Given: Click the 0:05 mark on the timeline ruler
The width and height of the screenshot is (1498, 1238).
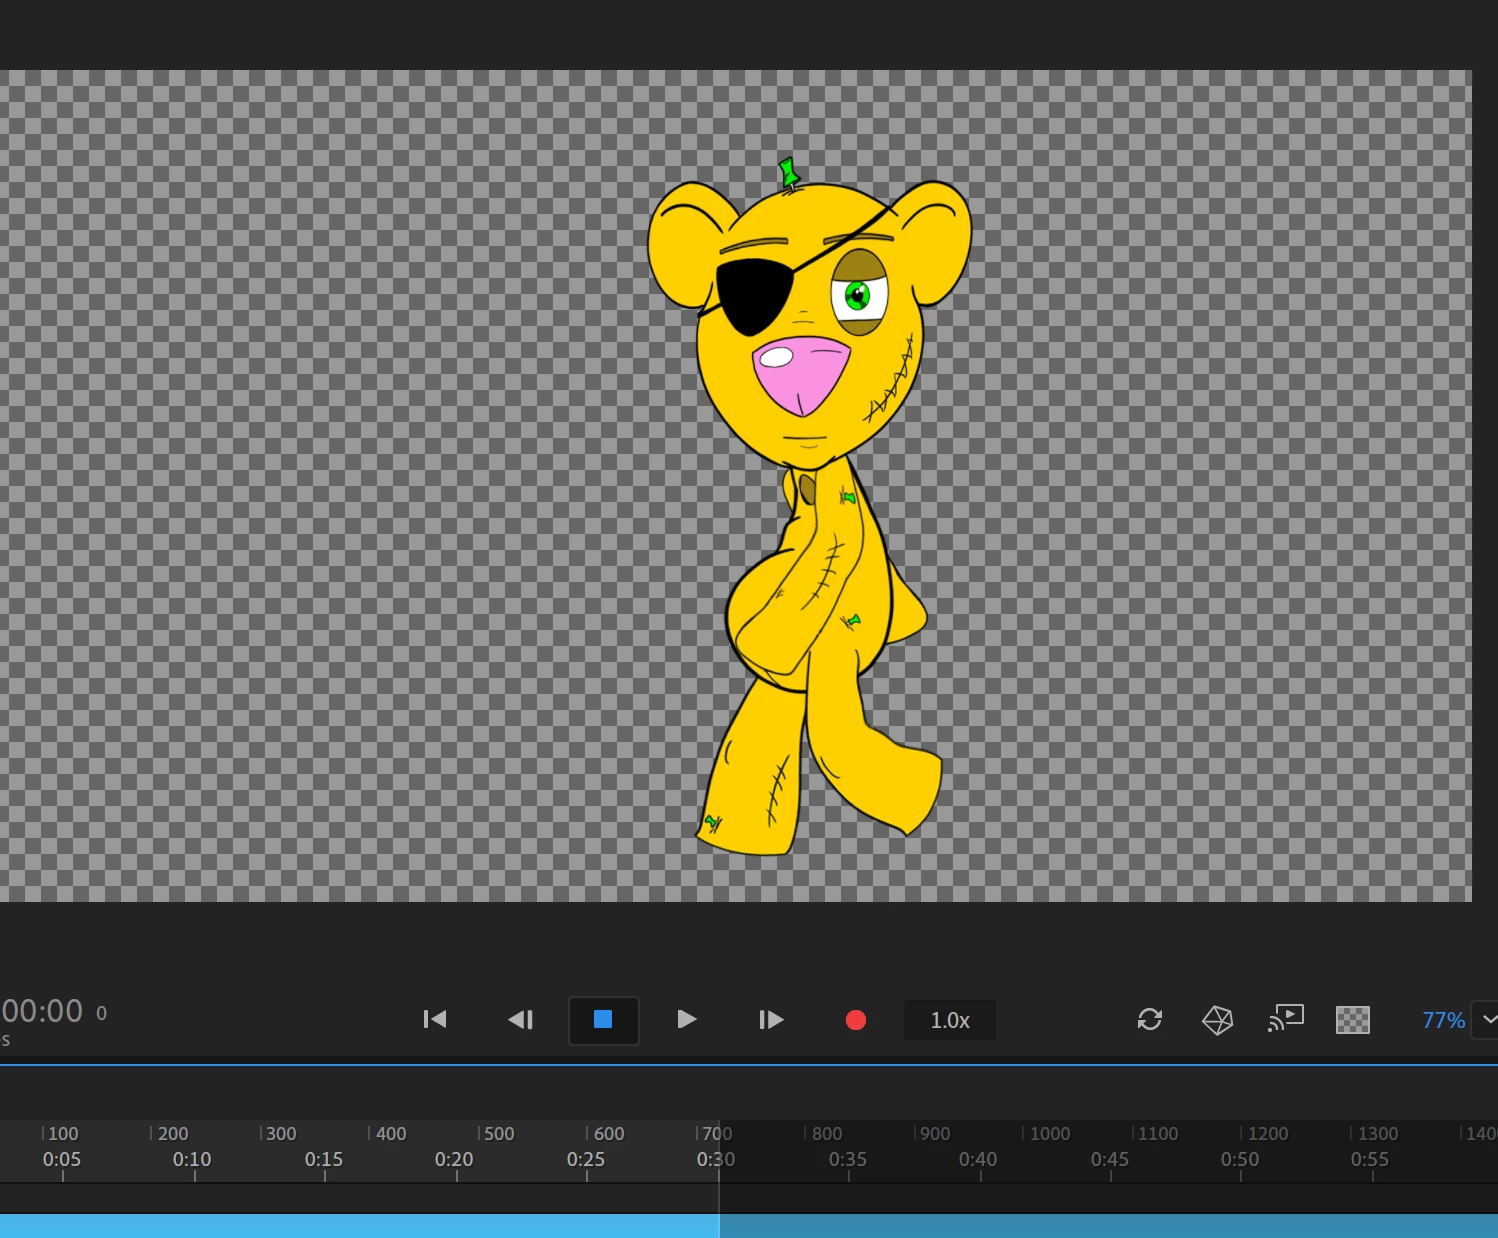Looking at the screenshot, I should tap(62, 1160).
